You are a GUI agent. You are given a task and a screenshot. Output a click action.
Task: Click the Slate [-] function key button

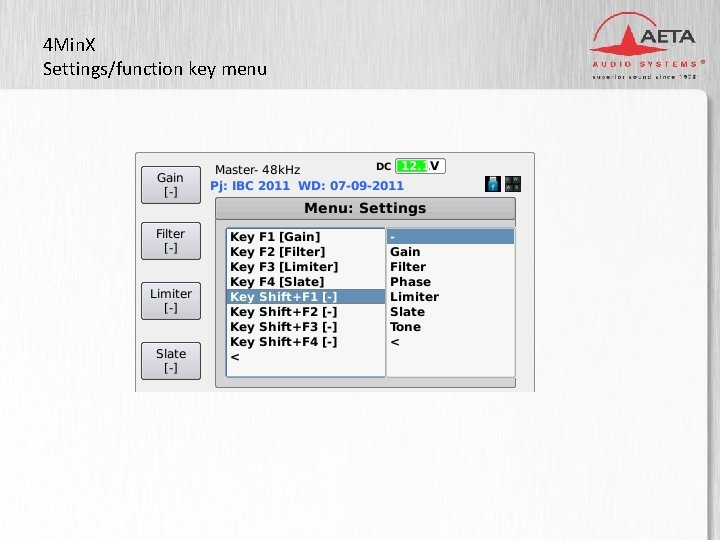point(171,361)
